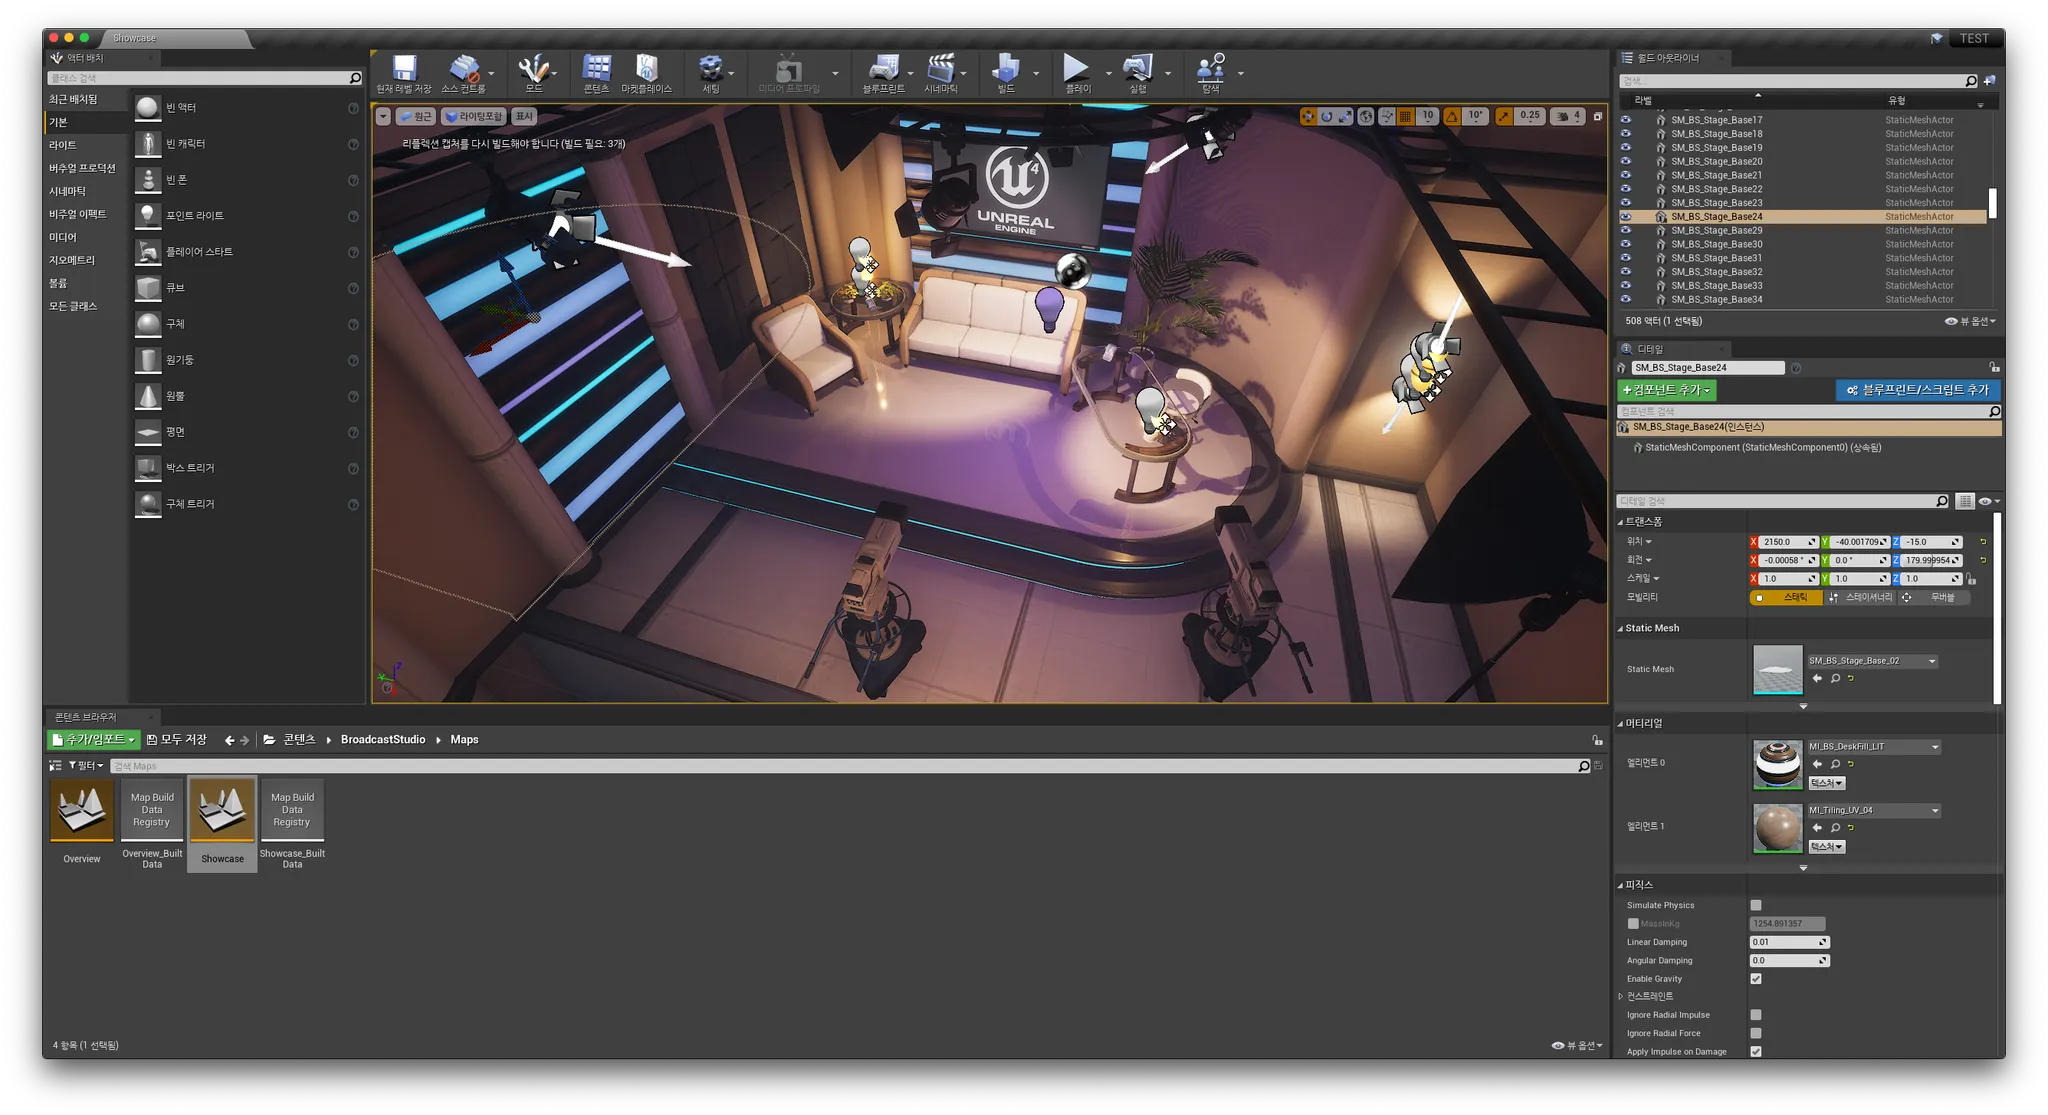Click the Add Blueprint/Script button

click(1917, 390)
